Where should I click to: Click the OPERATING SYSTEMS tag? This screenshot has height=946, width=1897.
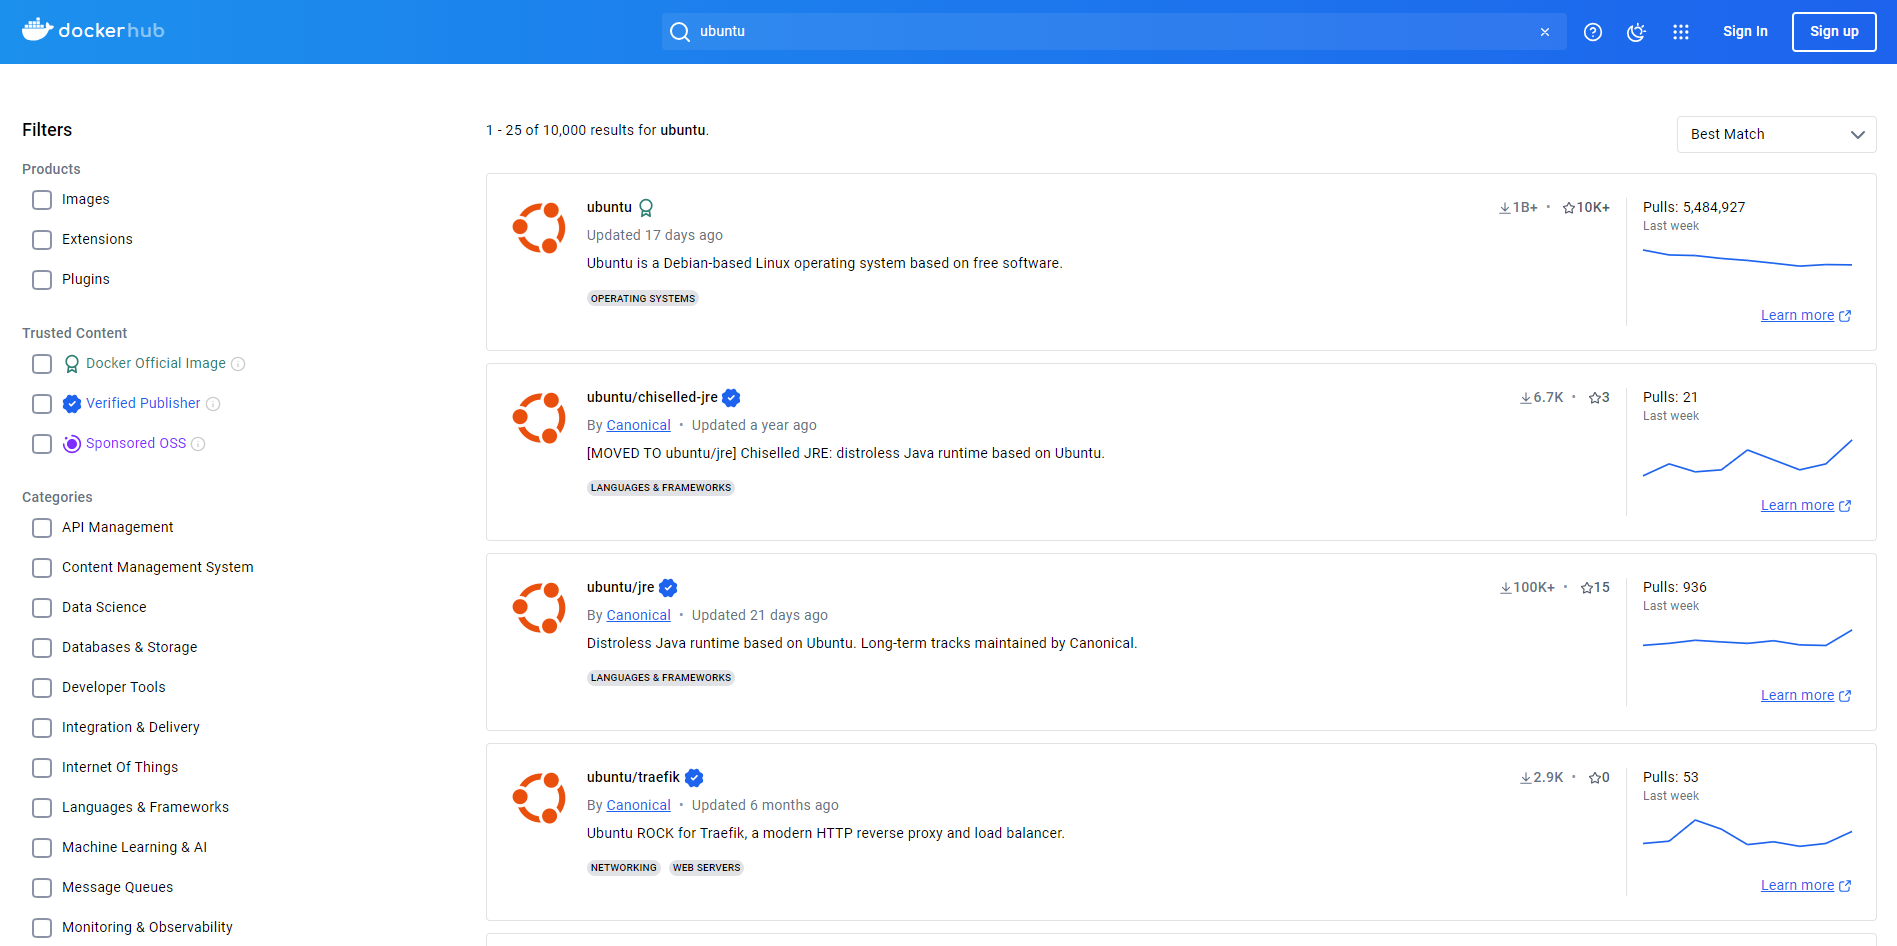coord(643,298)
